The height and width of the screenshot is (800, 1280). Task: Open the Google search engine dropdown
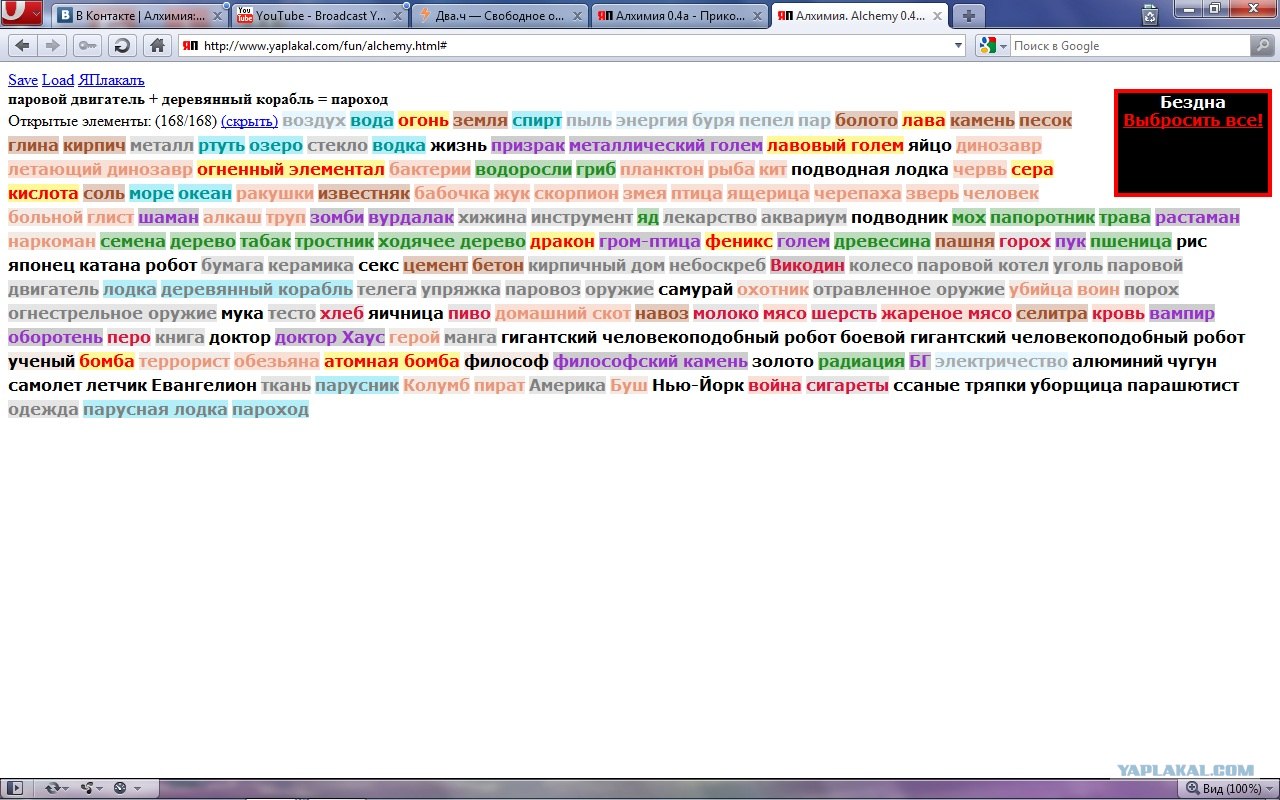993,45
